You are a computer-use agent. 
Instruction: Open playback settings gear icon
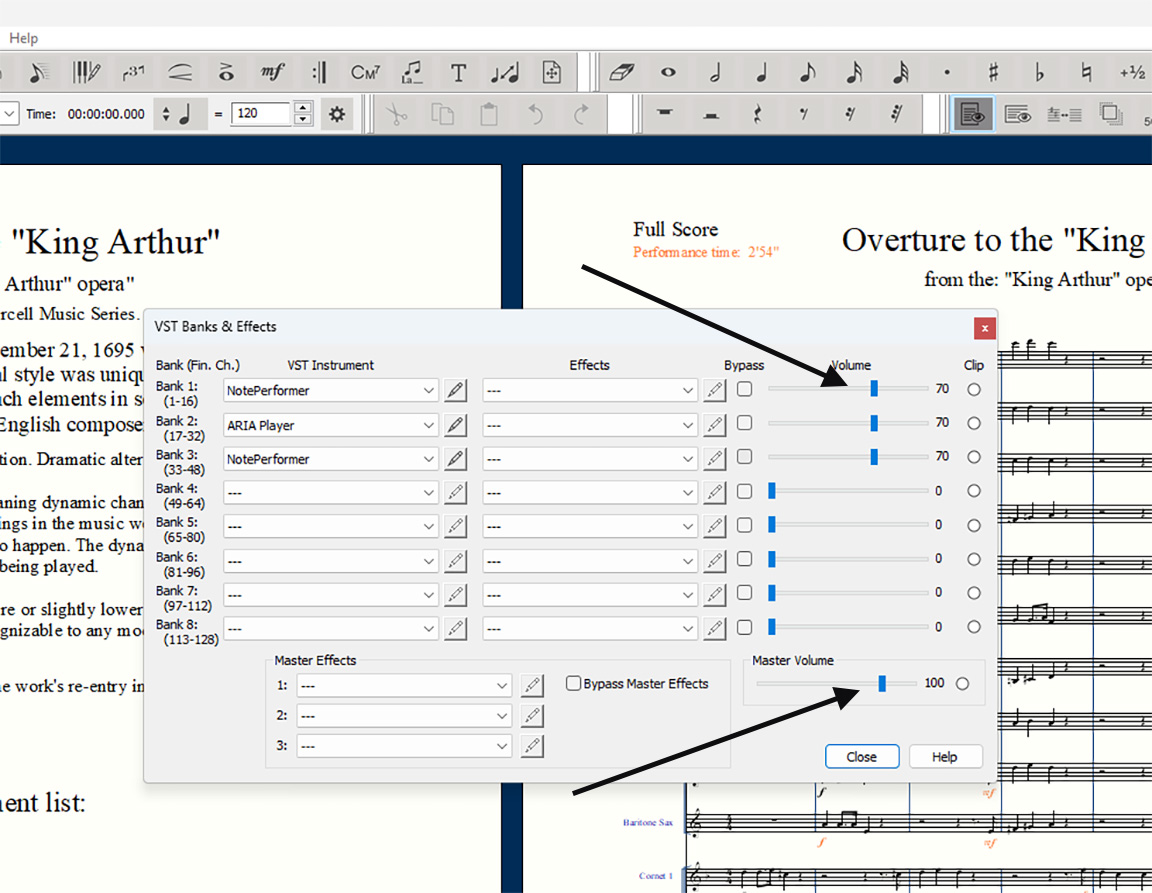tap(337, 114)
